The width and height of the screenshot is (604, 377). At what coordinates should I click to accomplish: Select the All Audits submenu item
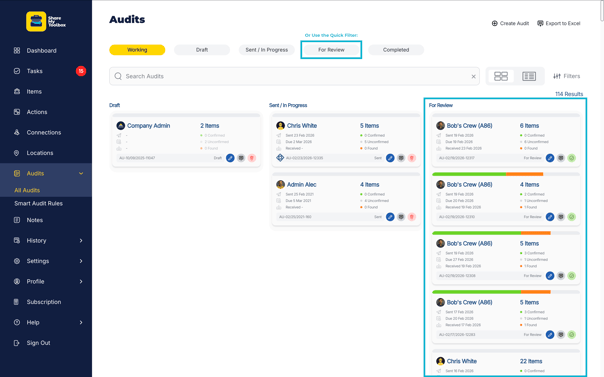27,190
